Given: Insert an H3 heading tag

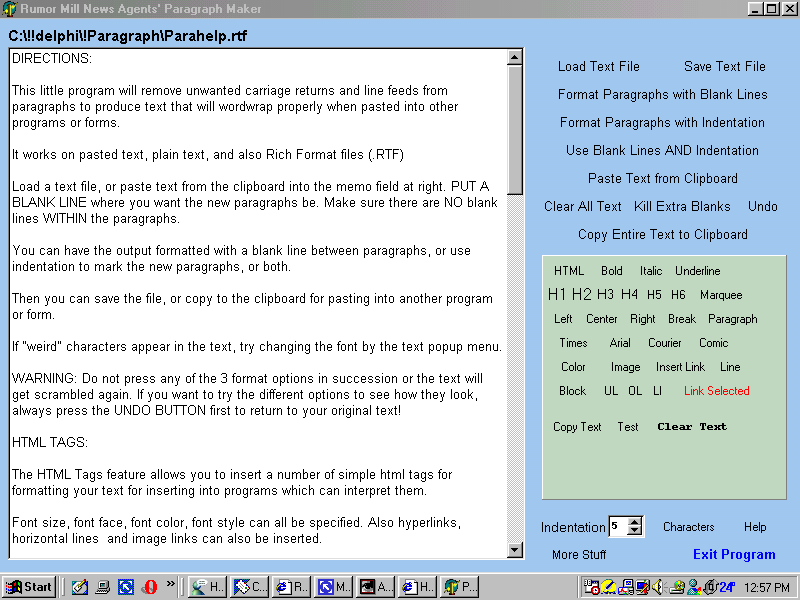Looking at the screenshot, I should tap(605, 294).
